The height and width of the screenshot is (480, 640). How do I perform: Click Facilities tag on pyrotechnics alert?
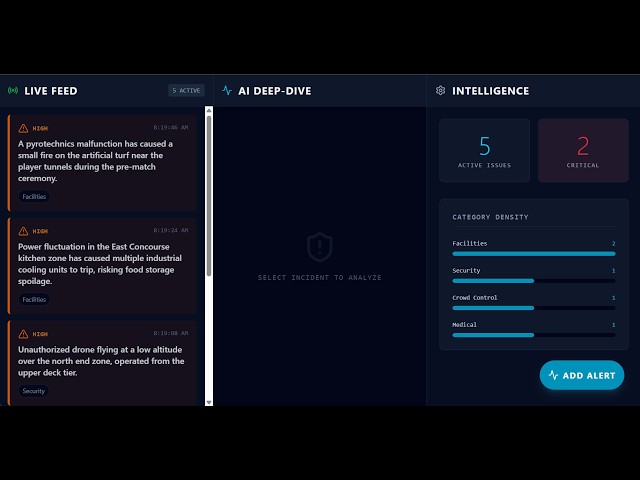click(x=34, y=197)
